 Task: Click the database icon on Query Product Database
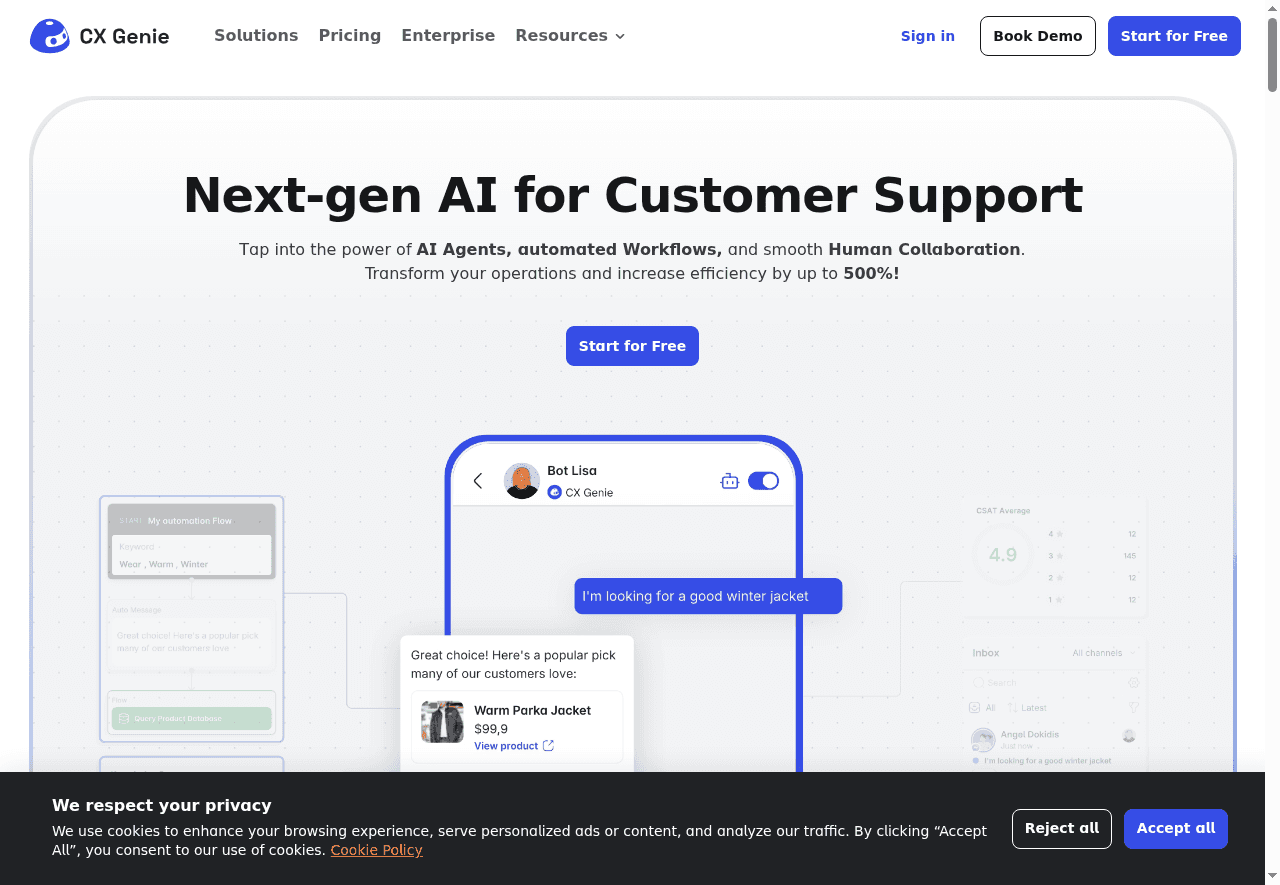(124, 718)
